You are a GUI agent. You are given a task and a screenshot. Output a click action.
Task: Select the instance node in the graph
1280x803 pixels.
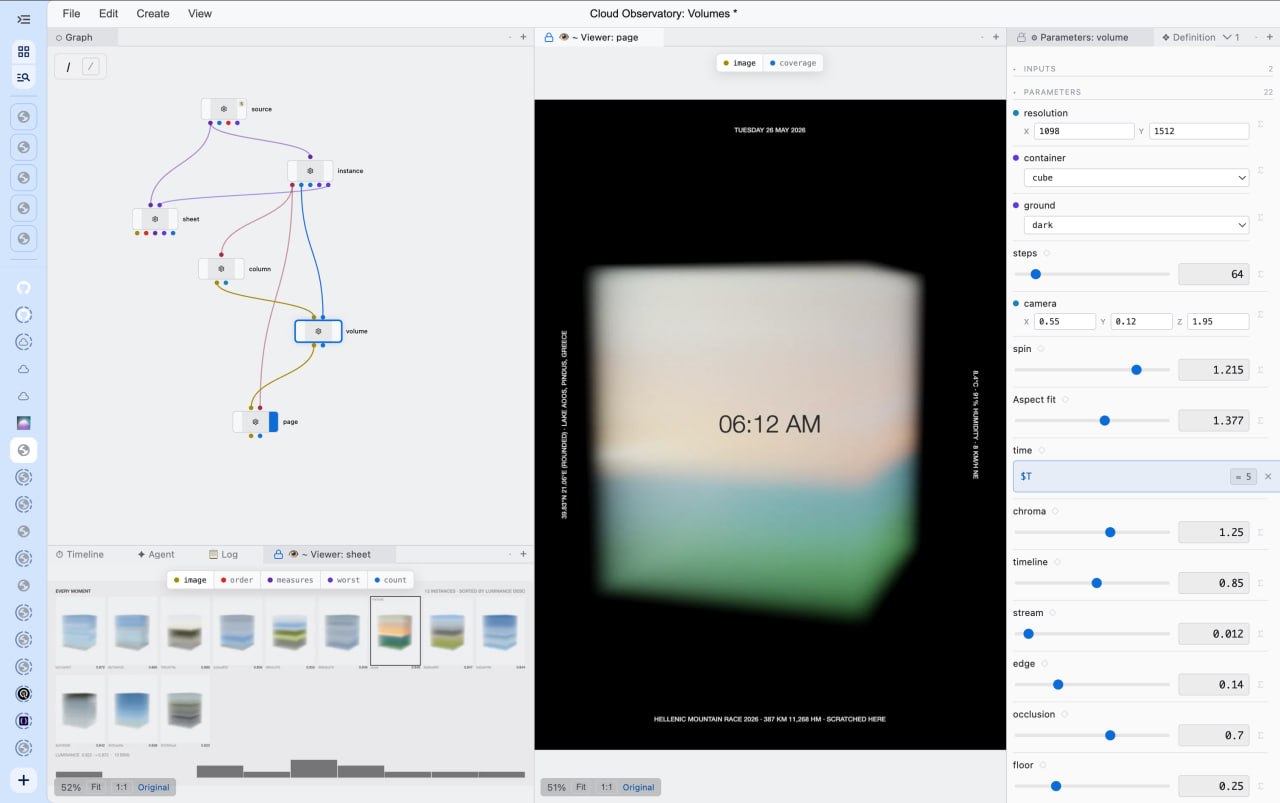[310, 171]
